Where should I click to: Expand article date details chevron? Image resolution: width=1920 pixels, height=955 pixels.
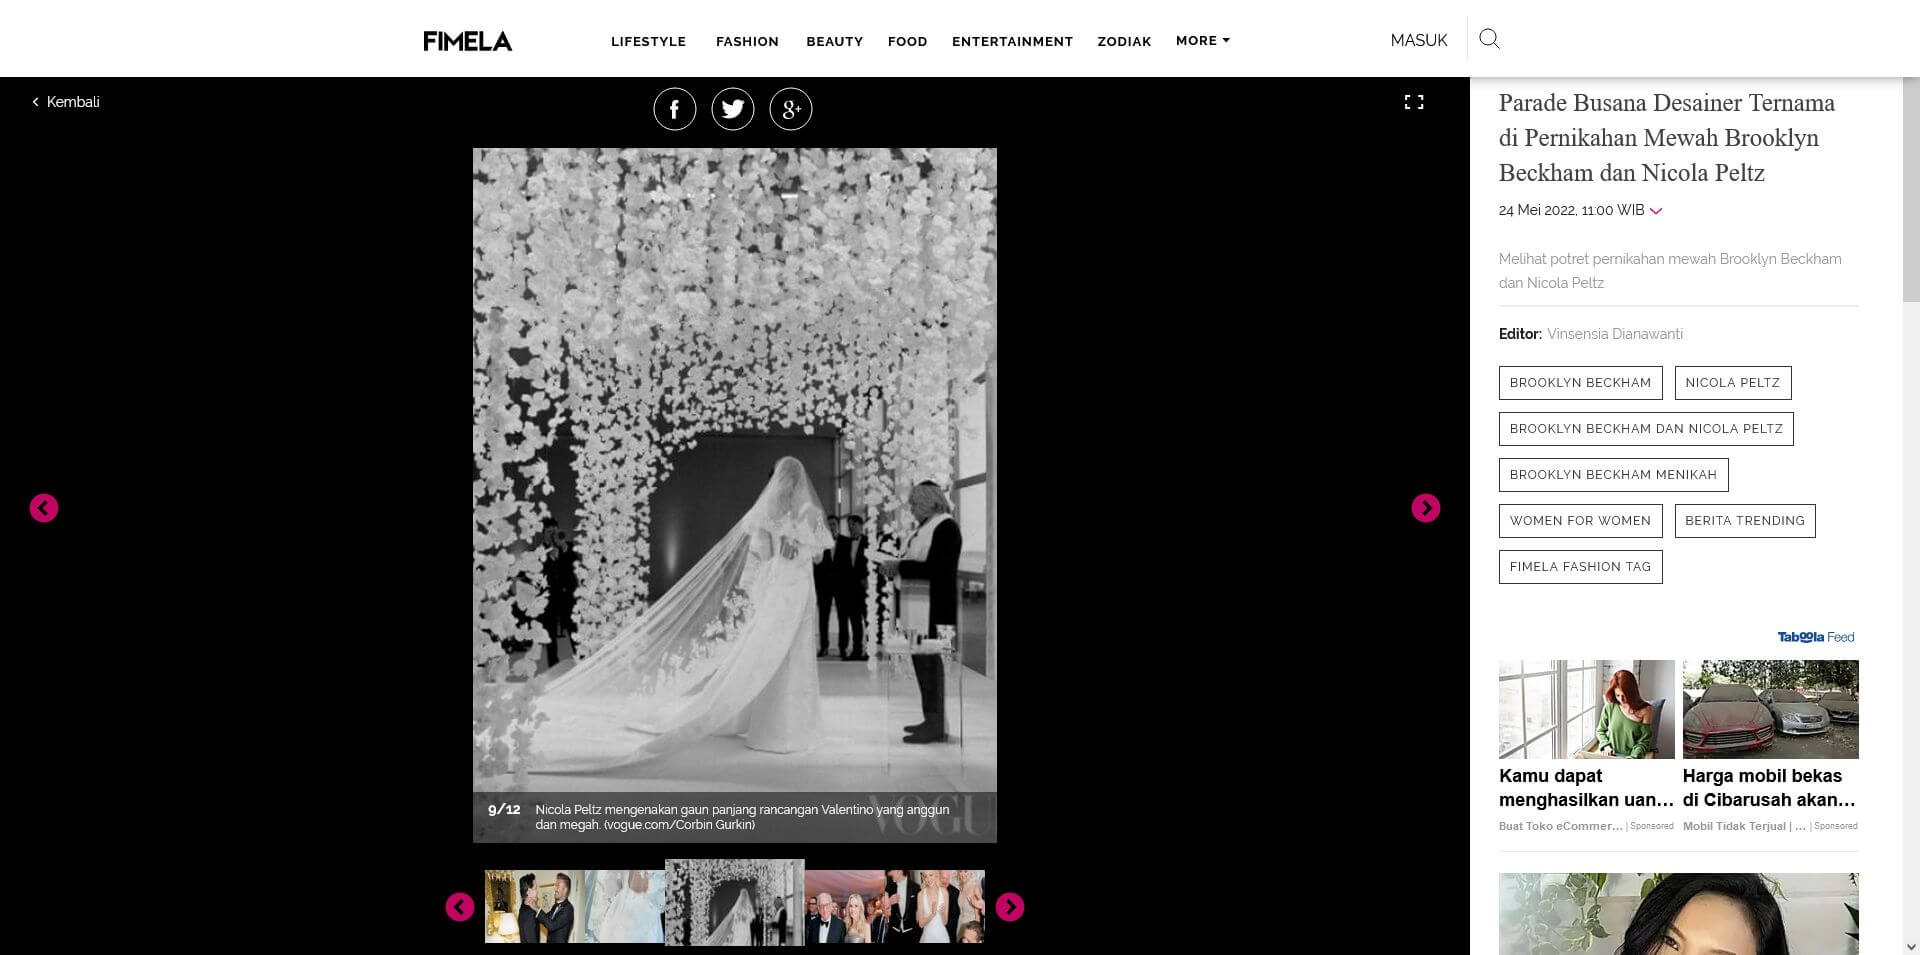click(x=1656, y=211)
